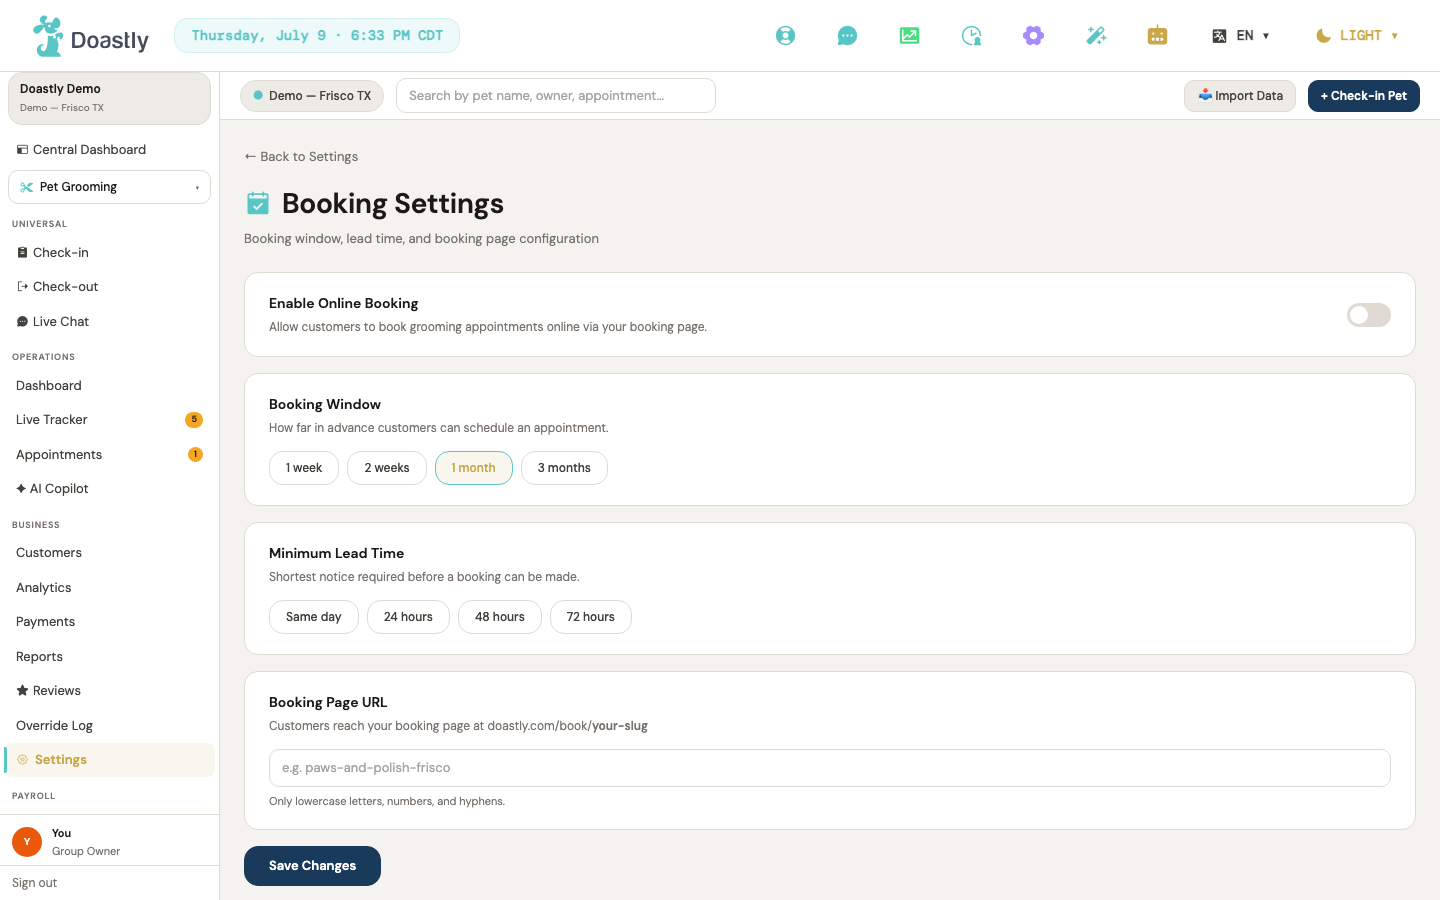Open Central Dashboard in sidebar
The width and height of the screenshot is (1440, 900).
click(109, 150)
